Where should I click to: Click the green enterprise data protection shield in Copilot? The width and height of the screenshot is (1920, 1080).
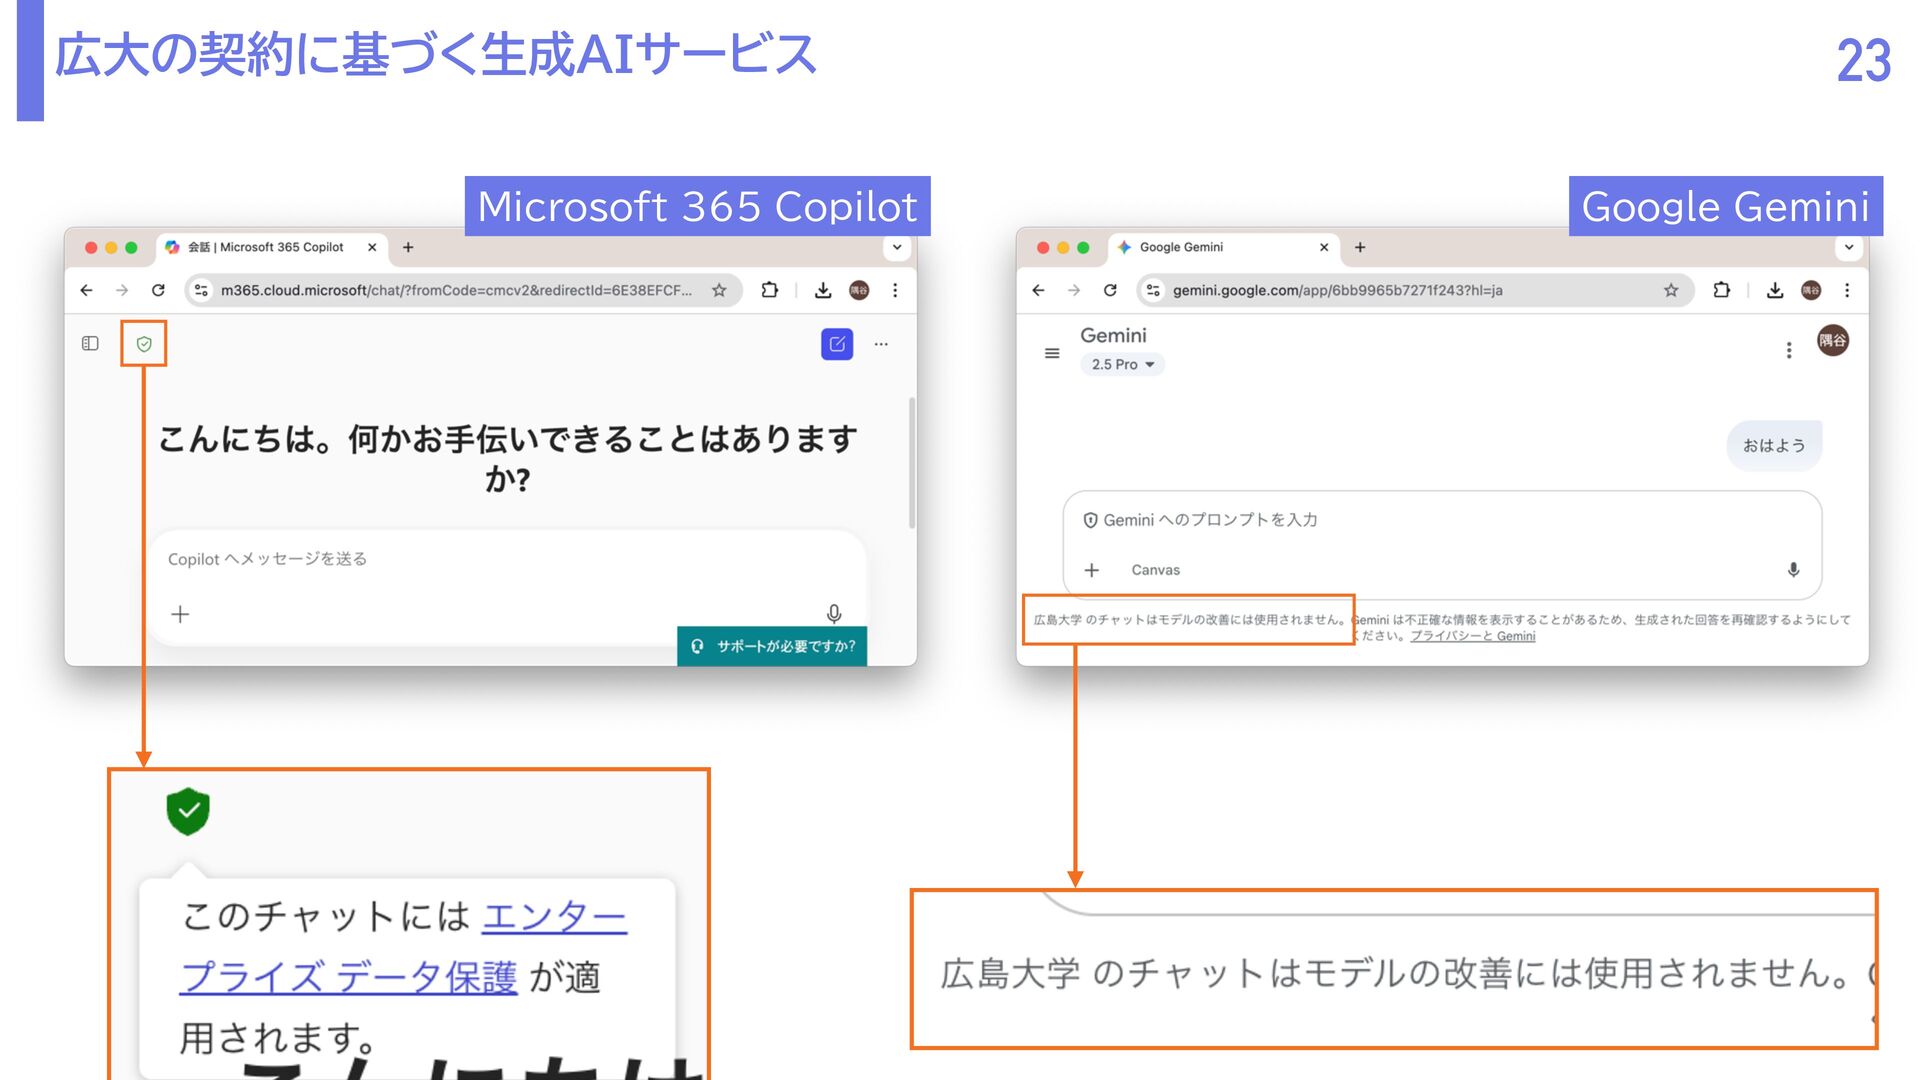[144, 344]
